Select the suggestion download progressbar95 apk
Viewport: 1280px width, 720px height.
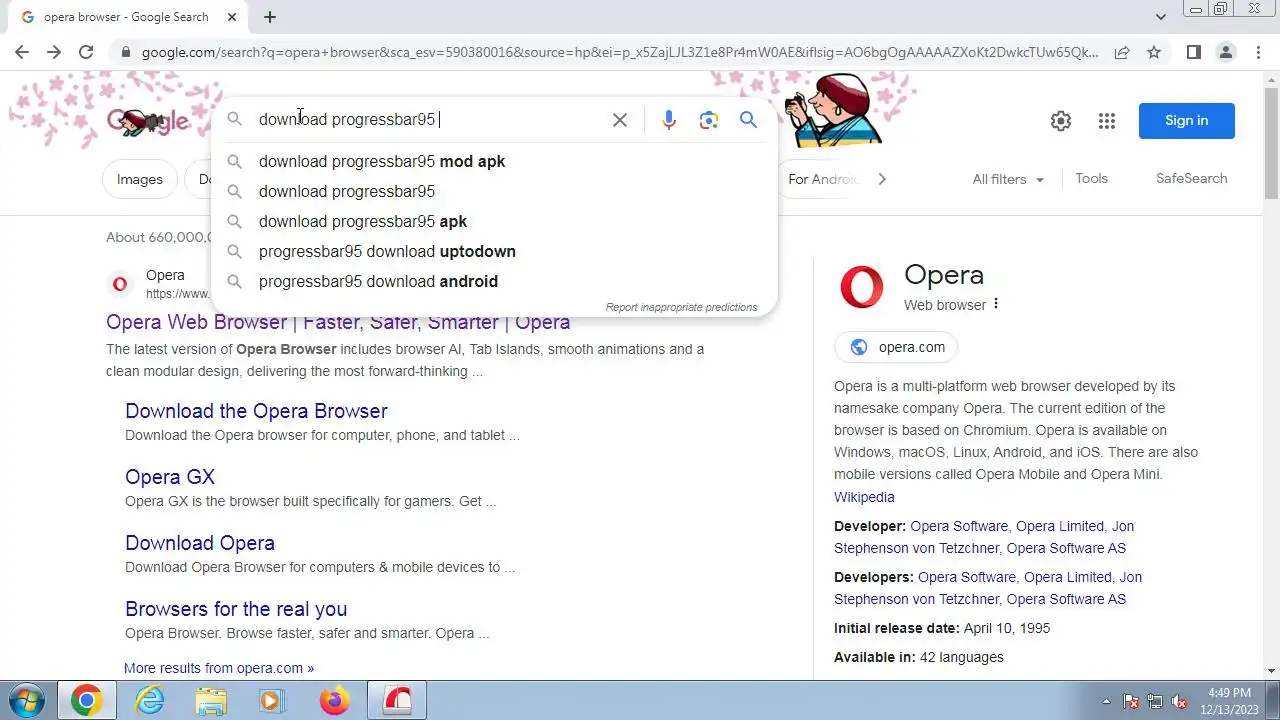point(494,221)
